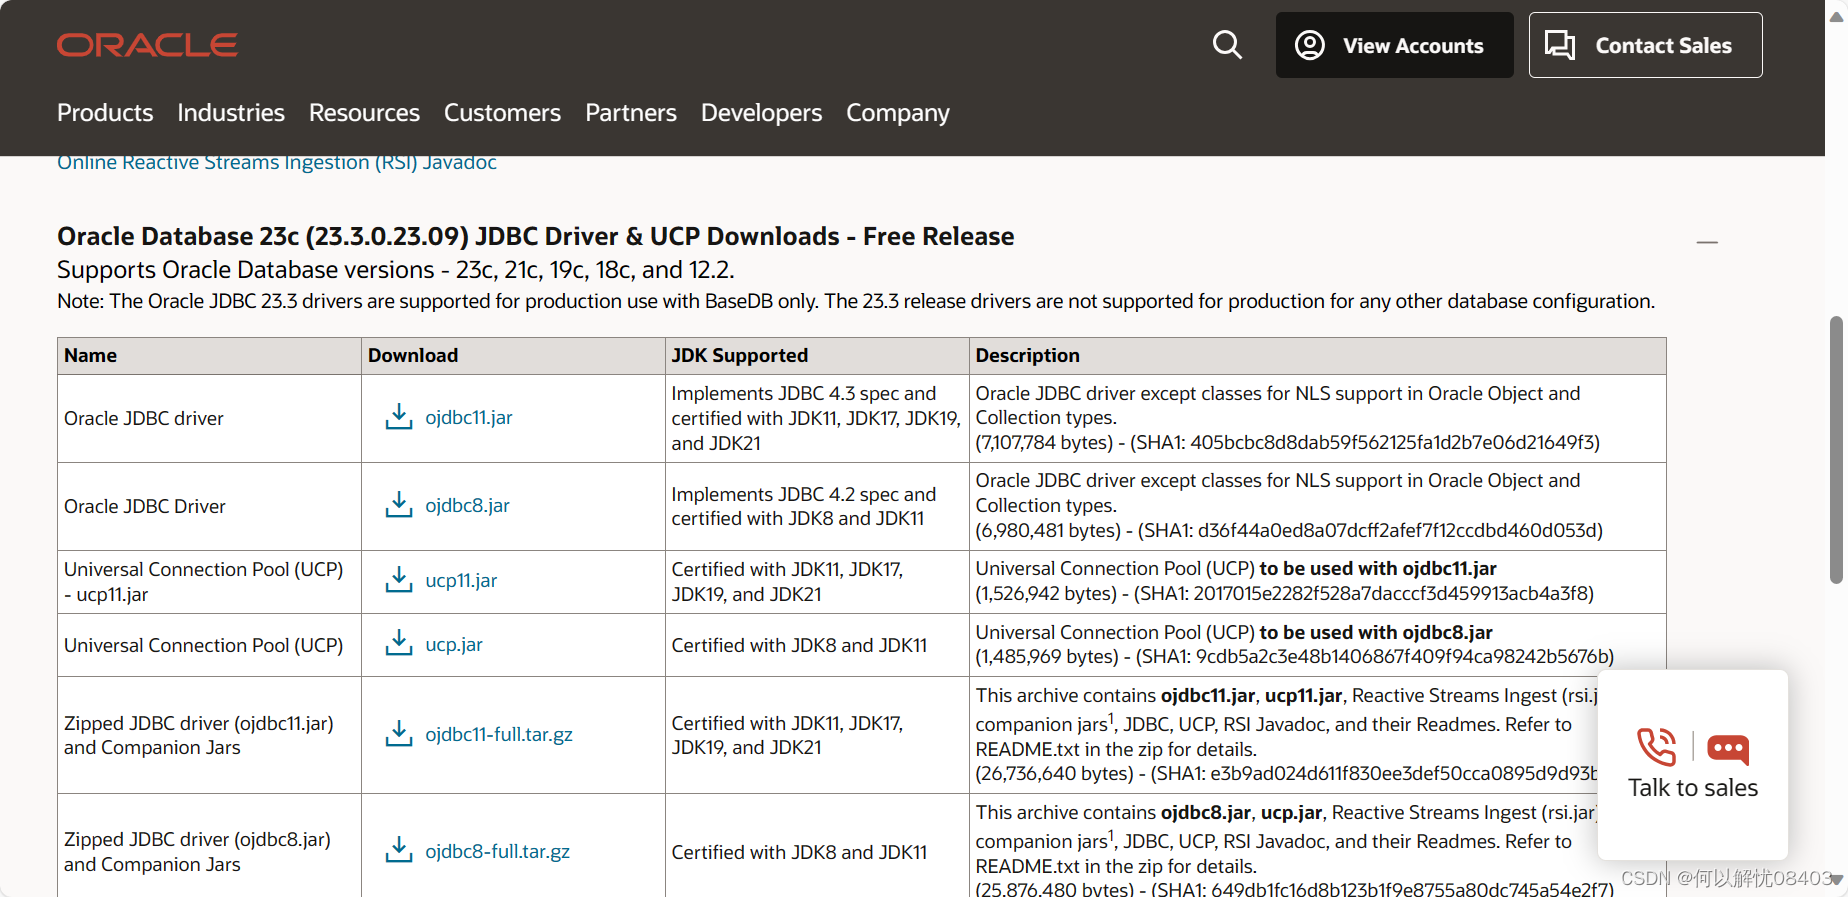This screenshot has height=897, width=1848.
Task: Click 'Implements JDBC 4.2 spec' JDK cell
Action: (817, 506)
